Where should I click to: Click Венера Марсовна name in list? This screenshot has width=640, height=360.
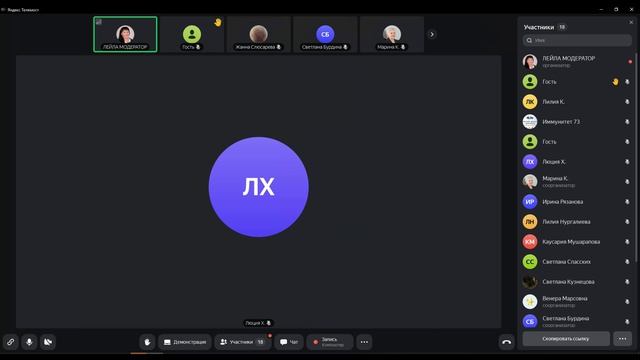564,298
